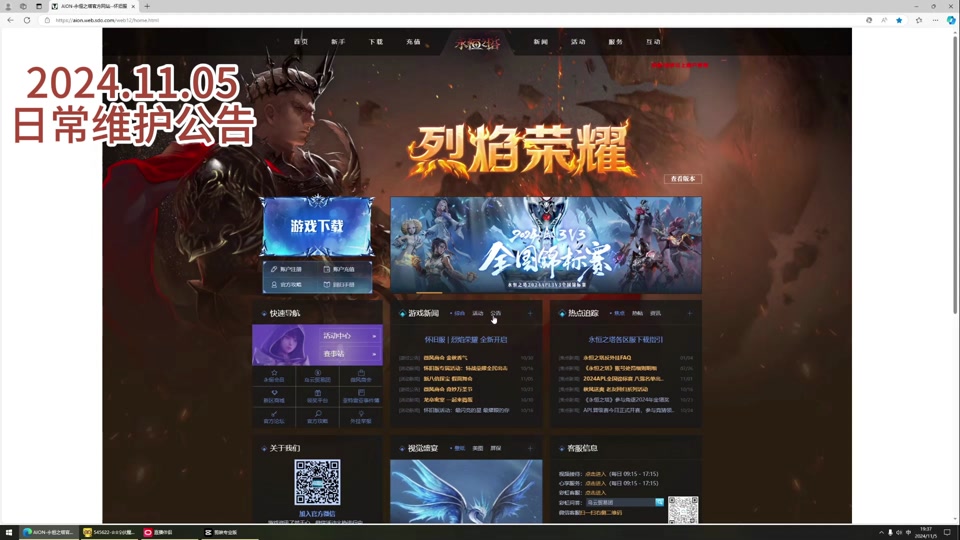The image size is (960, 540).
Task: Reload the page with the refresh icon
Action: point(27,20)
